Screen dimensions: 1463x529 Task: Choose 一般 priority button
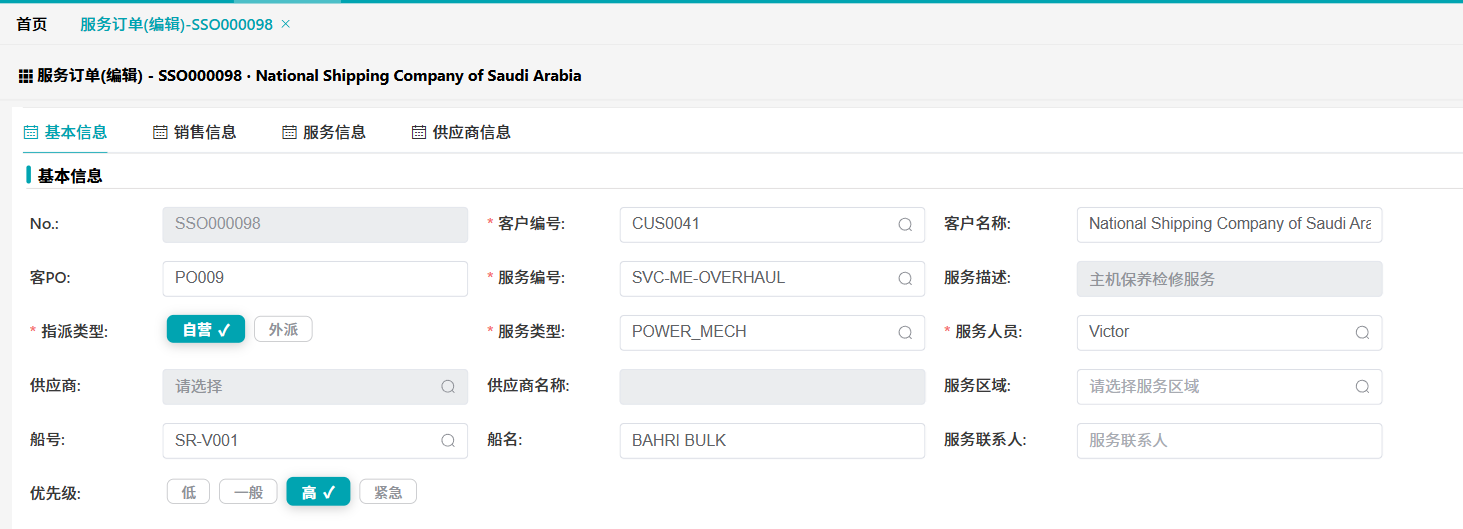tap(248, 492)
